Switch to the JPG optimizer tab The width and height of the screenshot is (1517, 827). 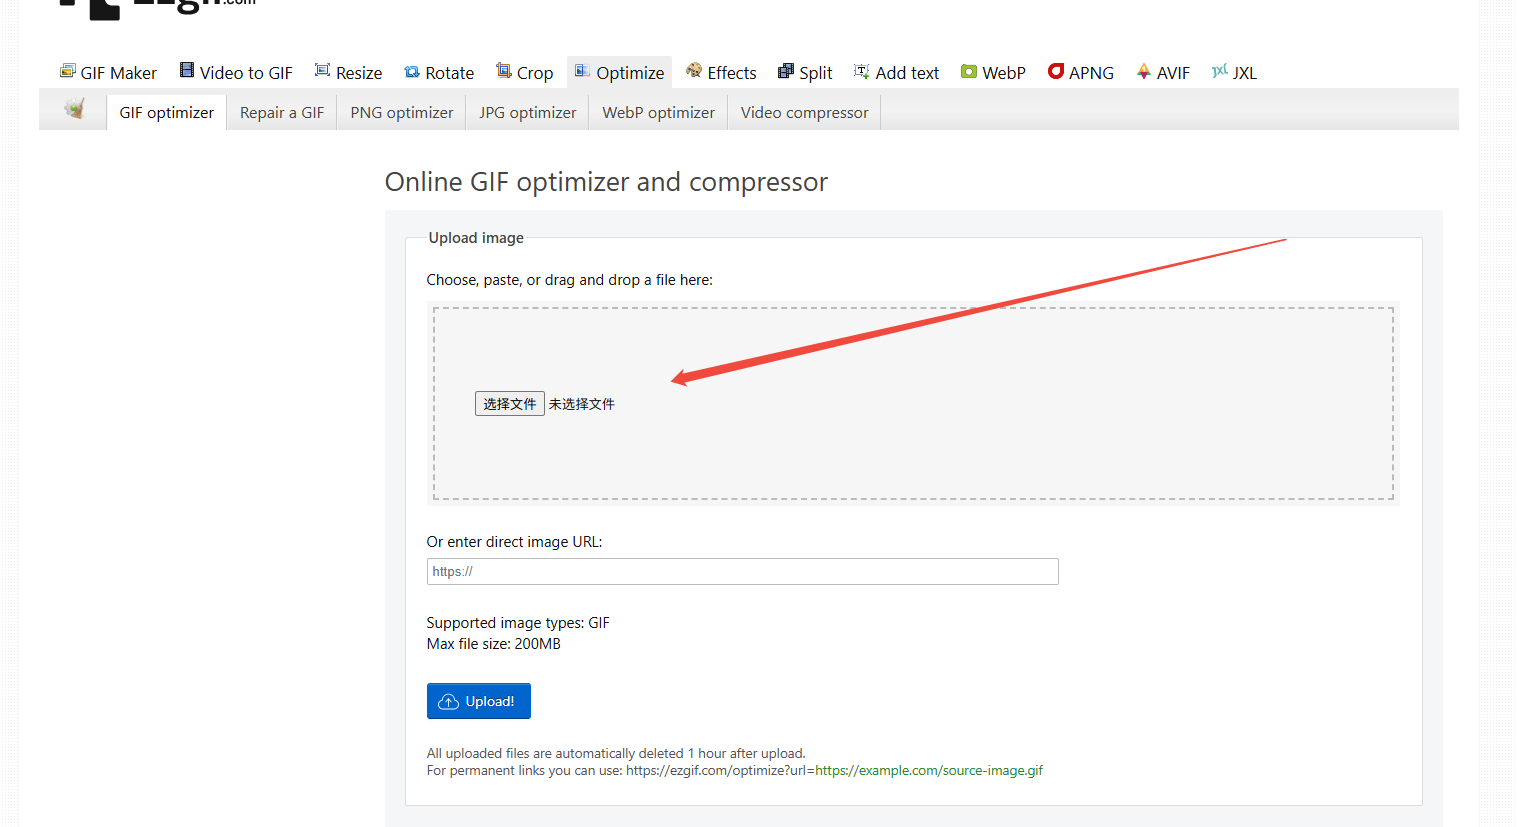528,112
